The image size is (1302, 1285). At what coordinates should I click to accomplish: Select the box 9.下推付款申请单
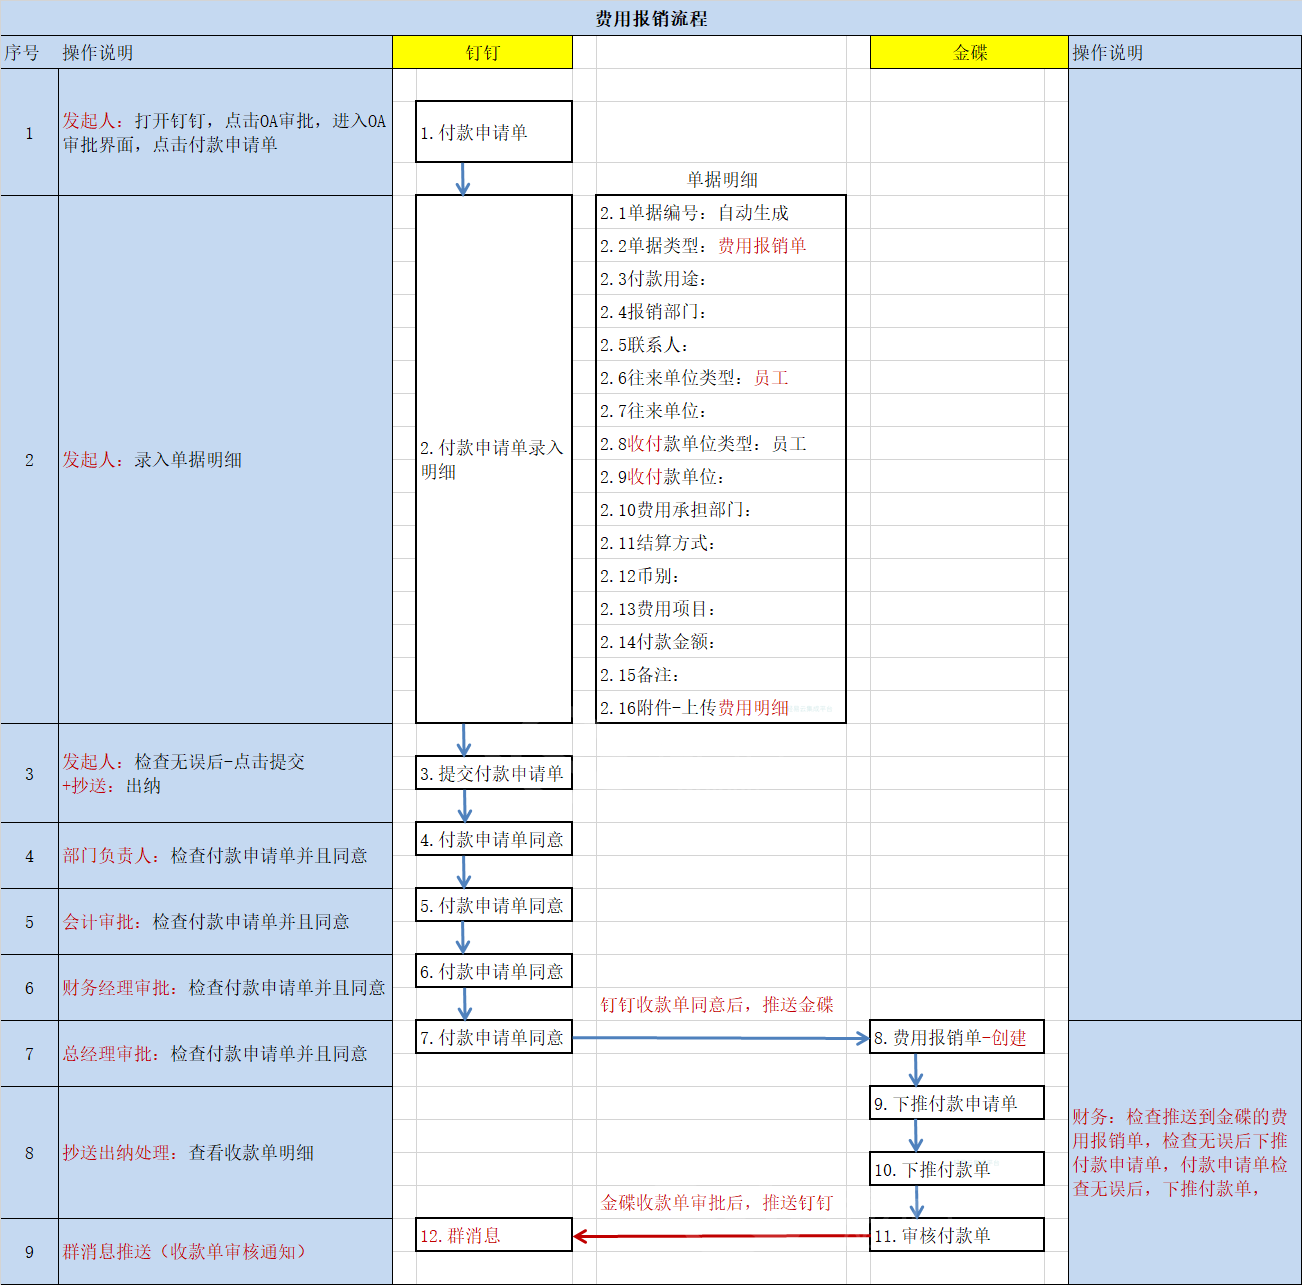click(x=957, y=1103)
